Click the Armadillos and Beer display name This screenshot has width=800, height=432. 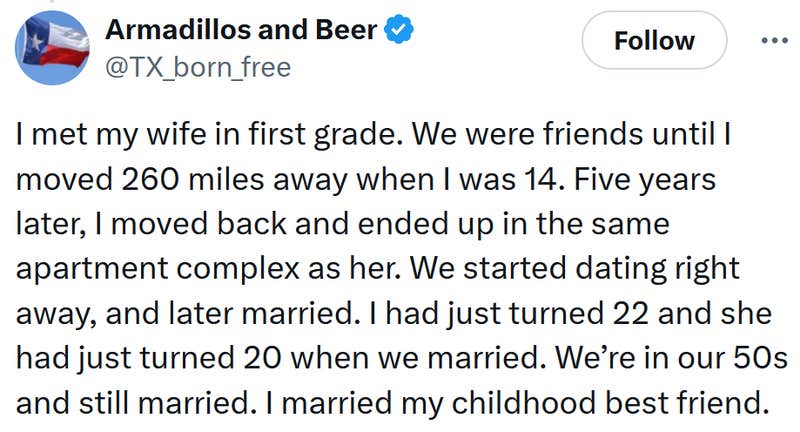click(241, 30)
